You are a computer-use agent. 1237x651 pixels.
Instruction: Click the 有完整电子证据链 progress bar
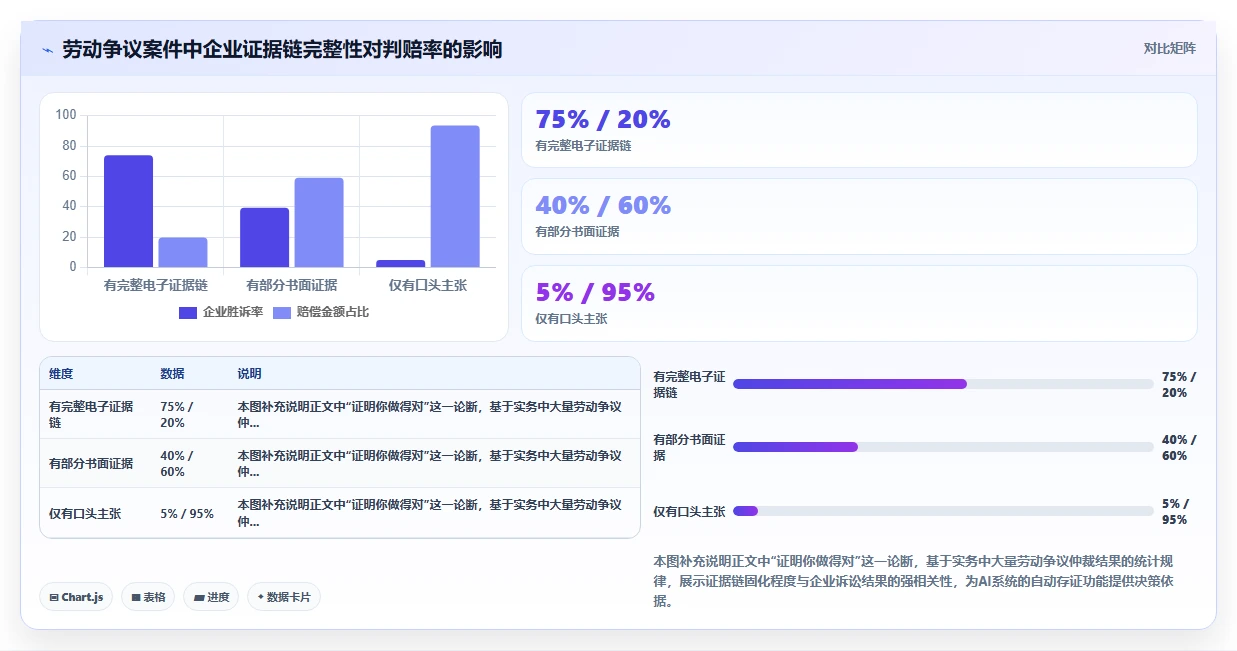pyautogui.click(x=943, y=384)
